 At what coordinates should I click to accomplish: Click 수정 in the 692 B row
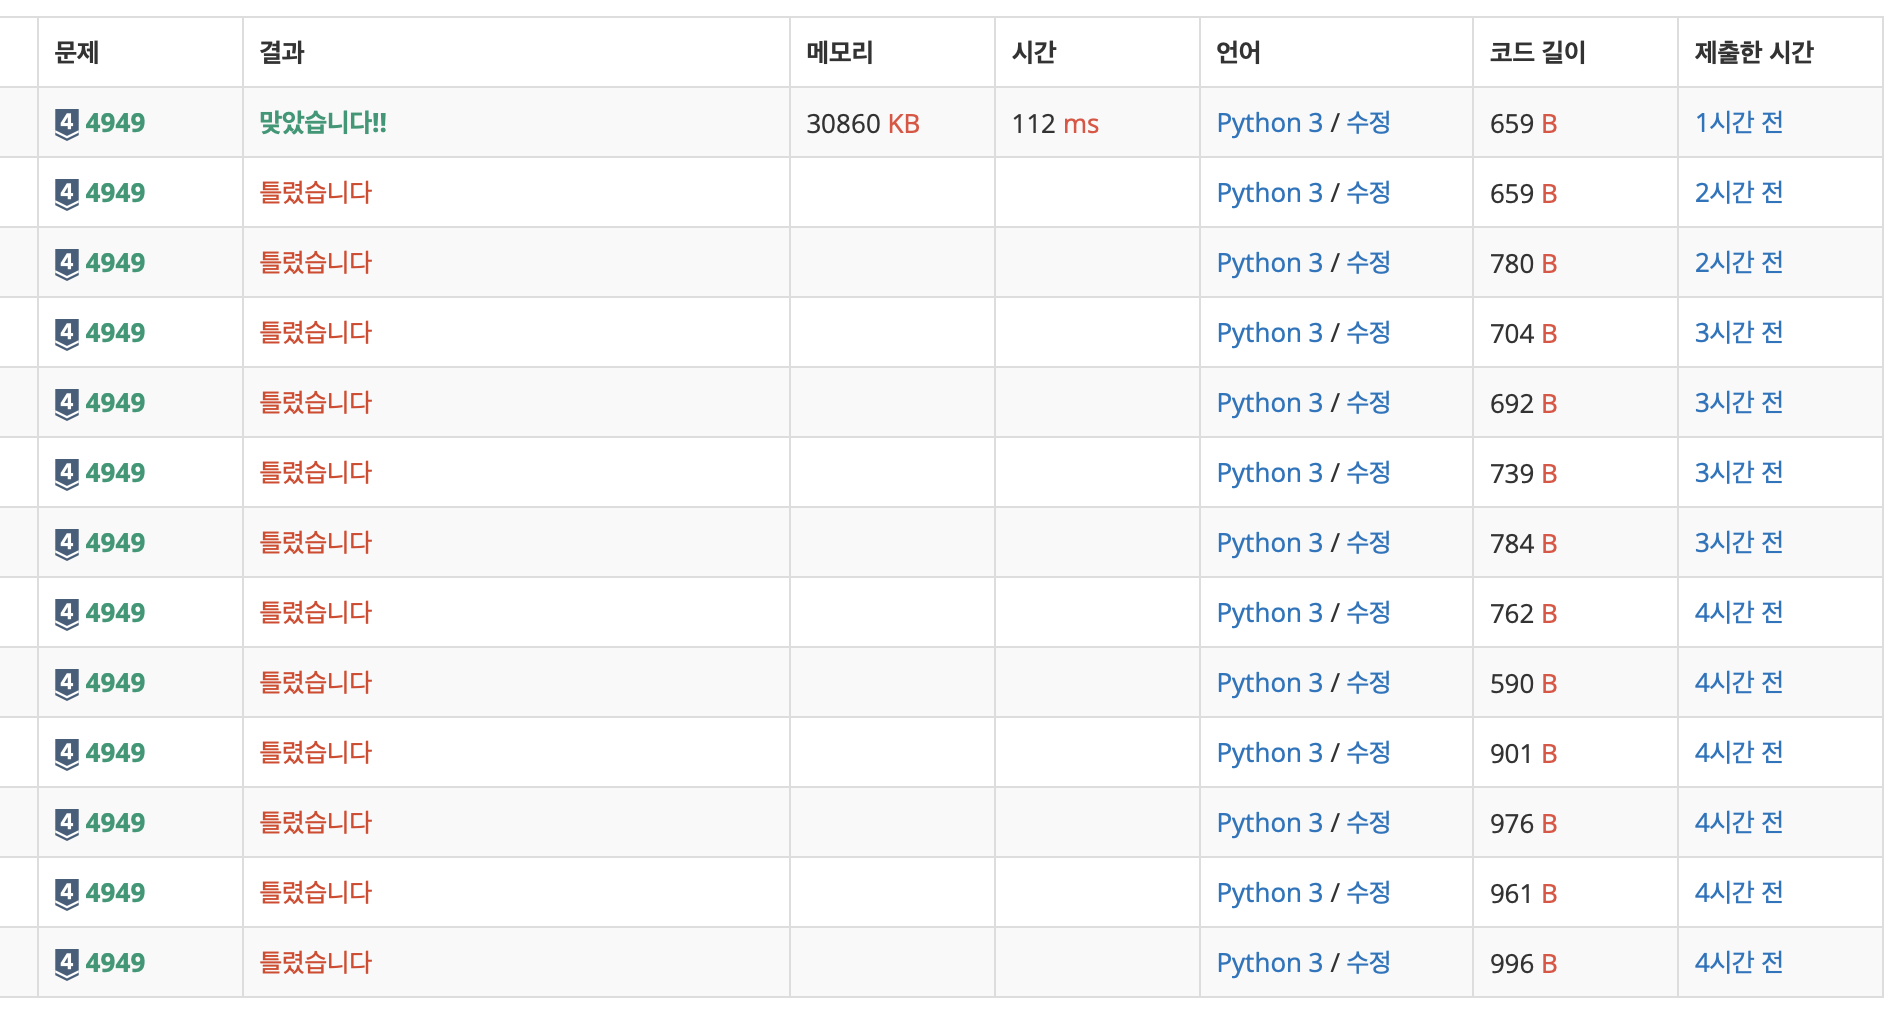(1369, 403)
